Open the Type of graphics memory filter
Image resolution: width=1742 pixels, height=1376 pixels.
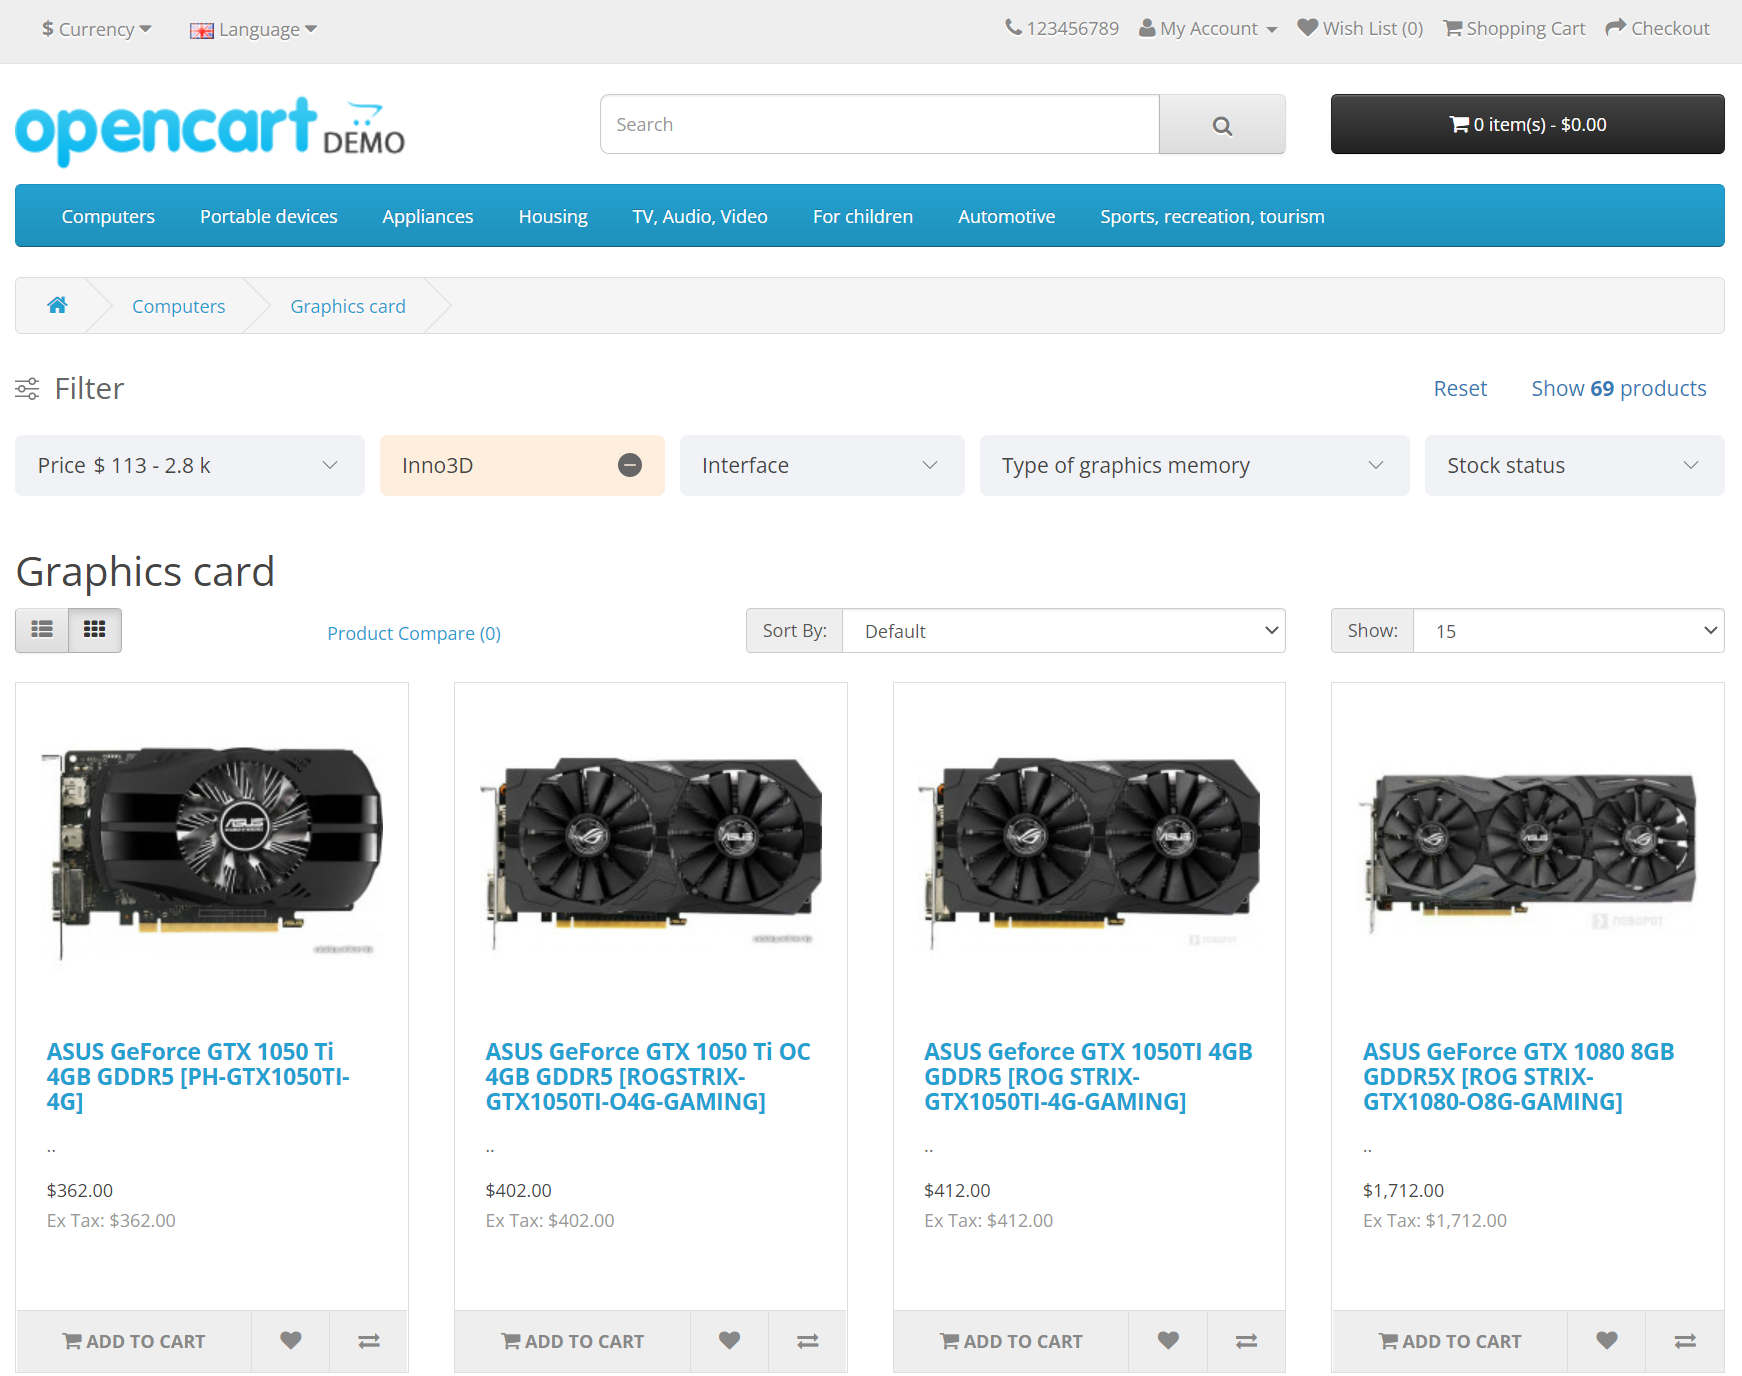point(1194,465)
